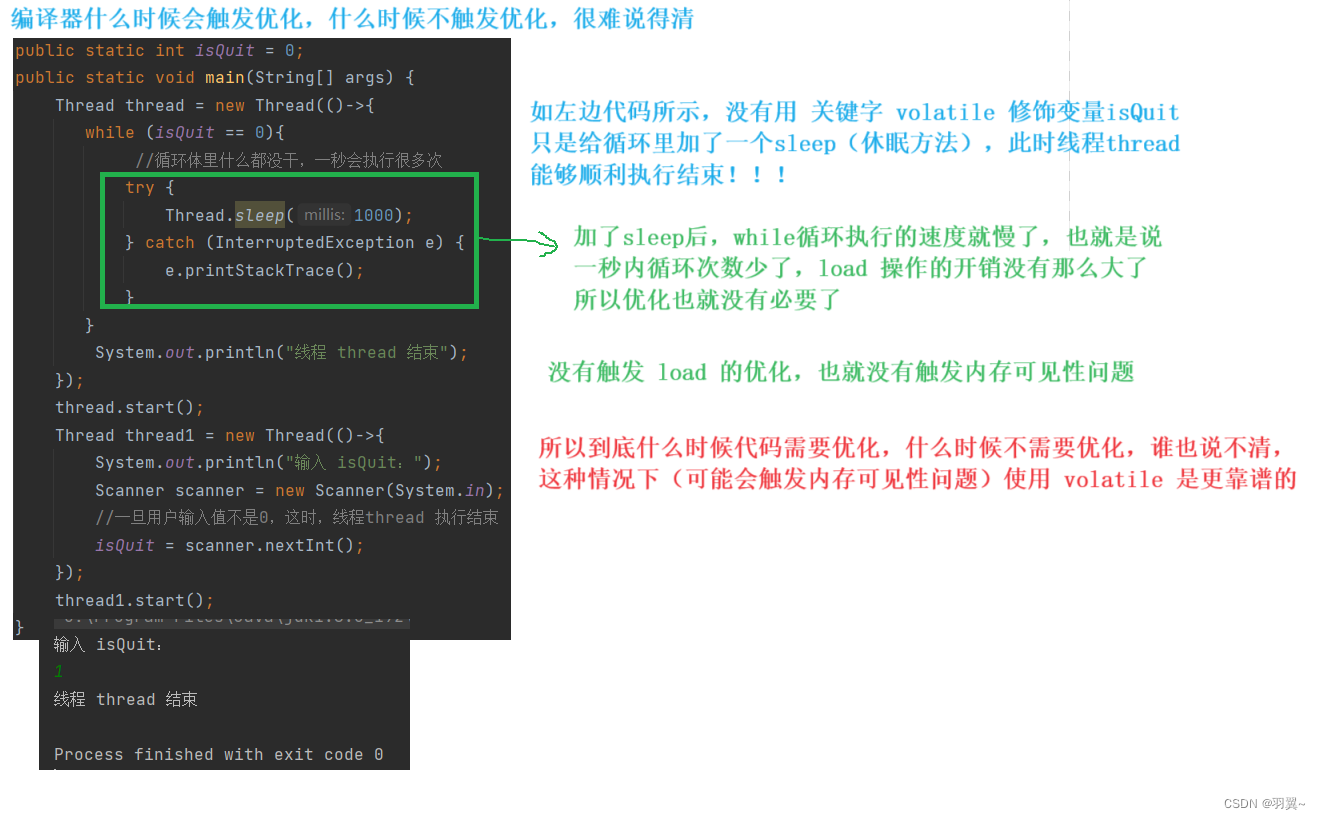Click 'Process finished with exit code 0'
The height and width of the screenshot is (820, 1321).
(219, 754)
